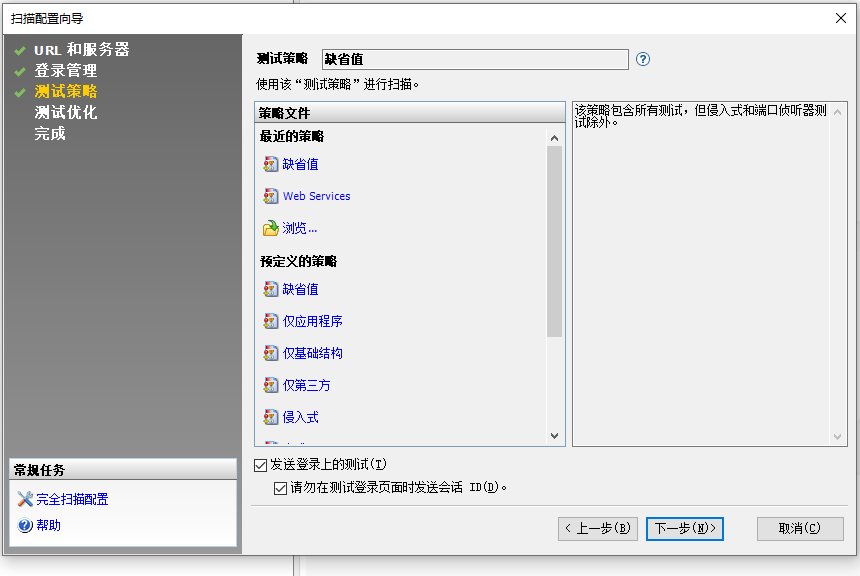Click the 帮助 link in 常规任务
This screenshot has width=860, height=576.
click(x=46, y=524)
